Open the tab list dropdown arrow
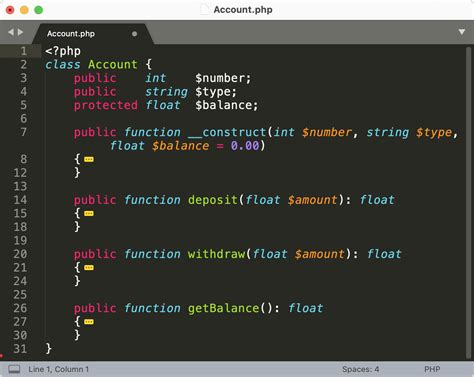Screen dimensions: 474x377 462,32
